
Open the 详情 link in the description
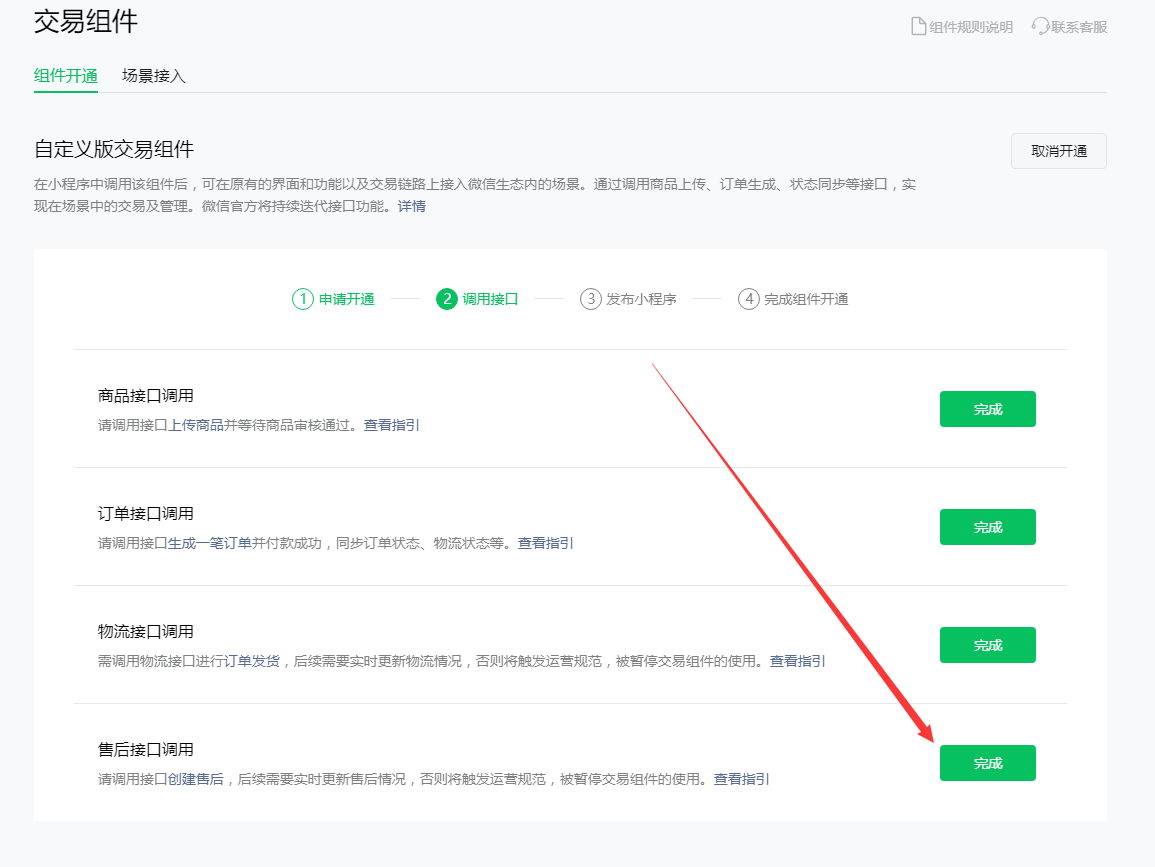pyautogui.click(x=412, y=206)
